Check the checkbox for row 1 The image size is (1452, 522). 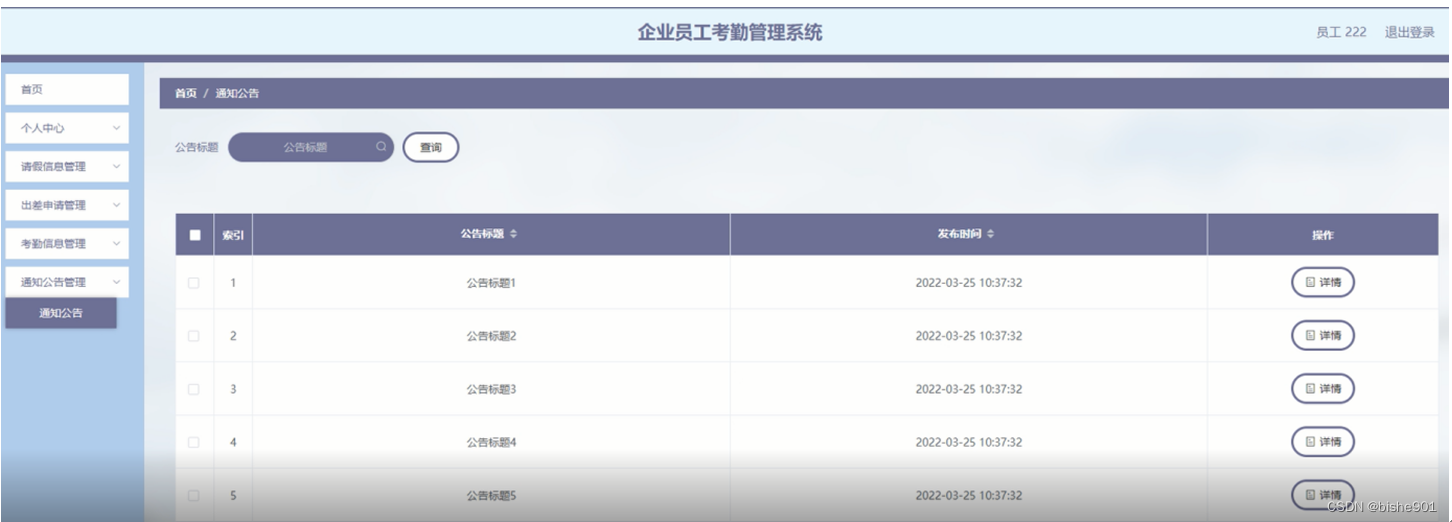click(194, 283)
